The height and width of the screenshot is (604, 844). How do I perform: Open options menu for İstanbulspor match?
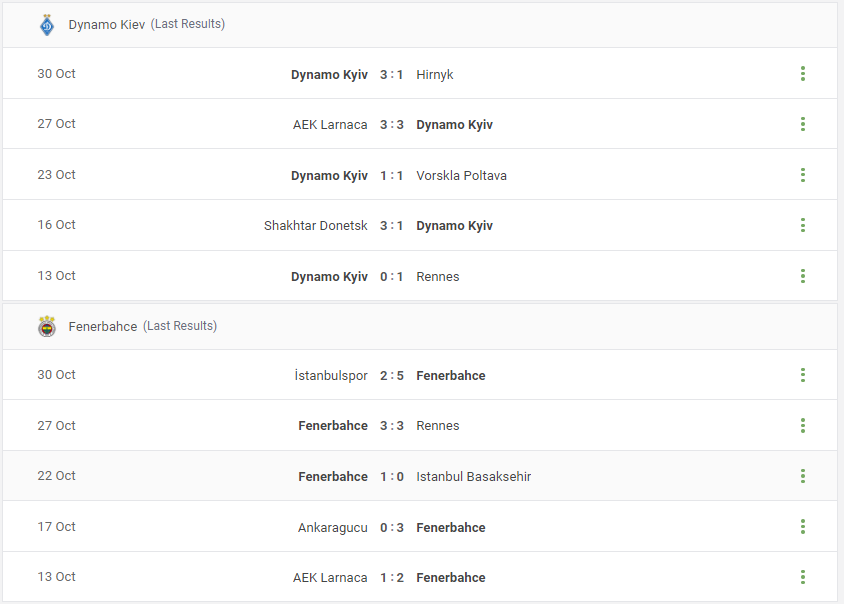(803, 375)
